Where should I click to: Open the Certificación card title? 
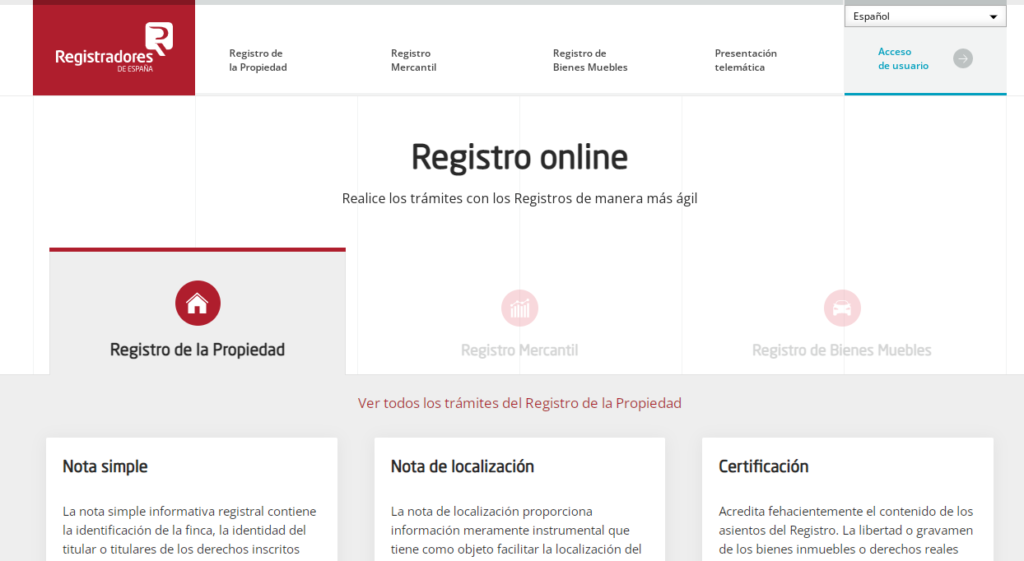[763, 466]
